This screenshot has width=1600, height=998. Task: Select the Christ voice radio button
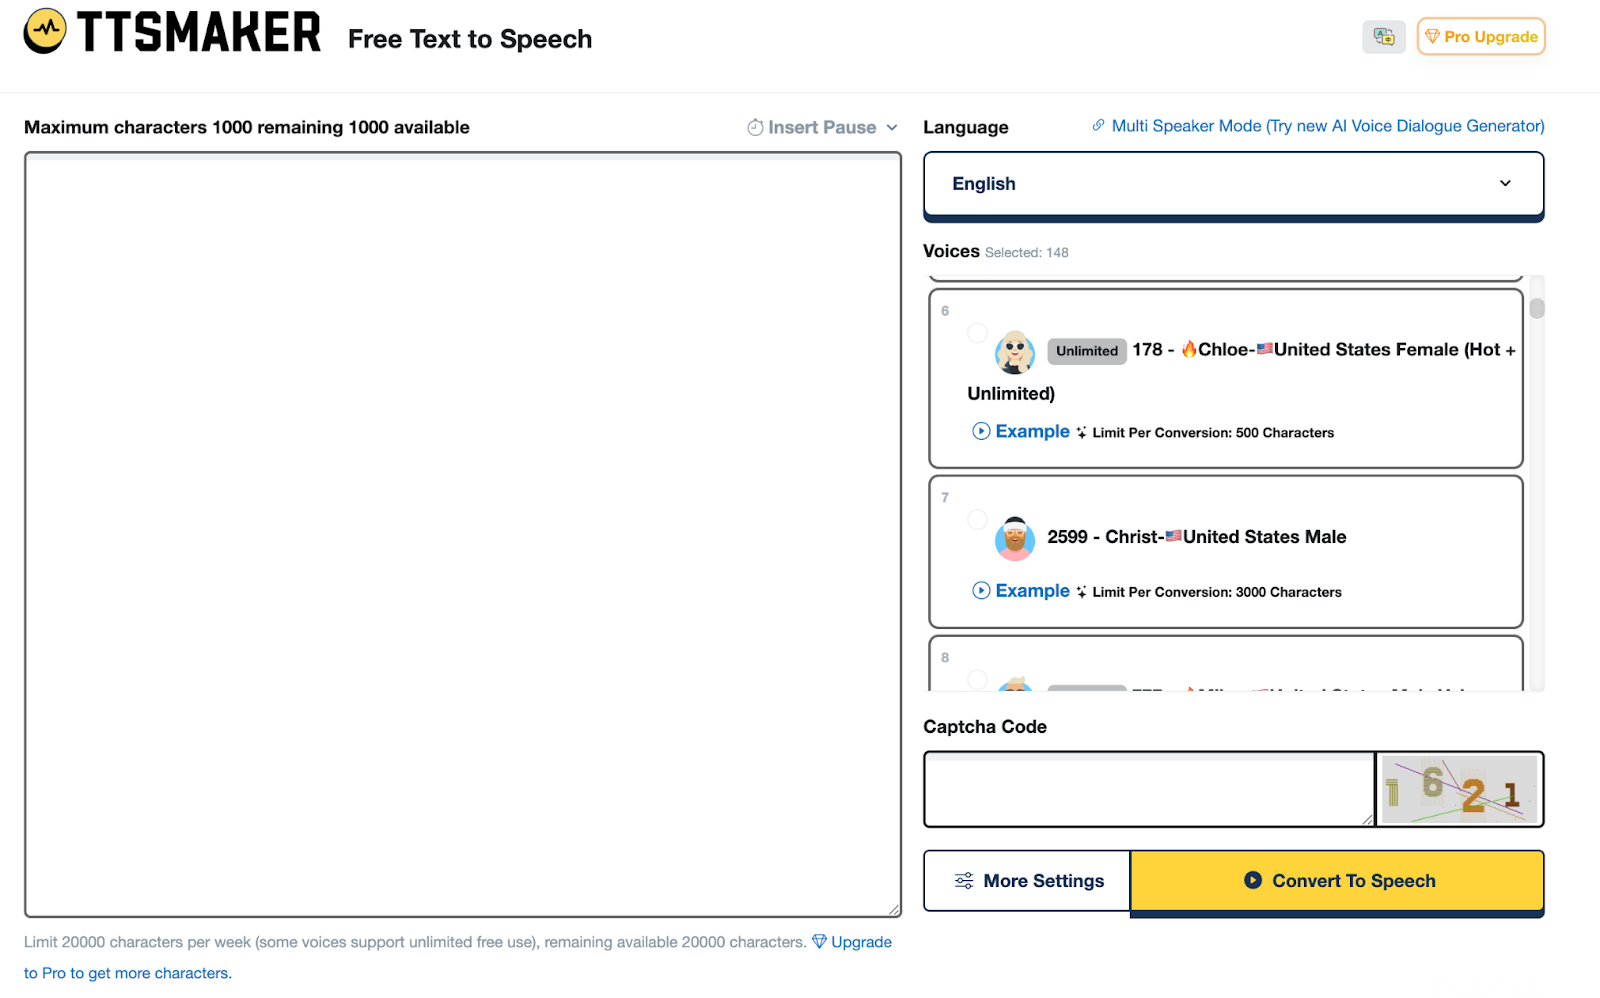[x=978, y=520]
